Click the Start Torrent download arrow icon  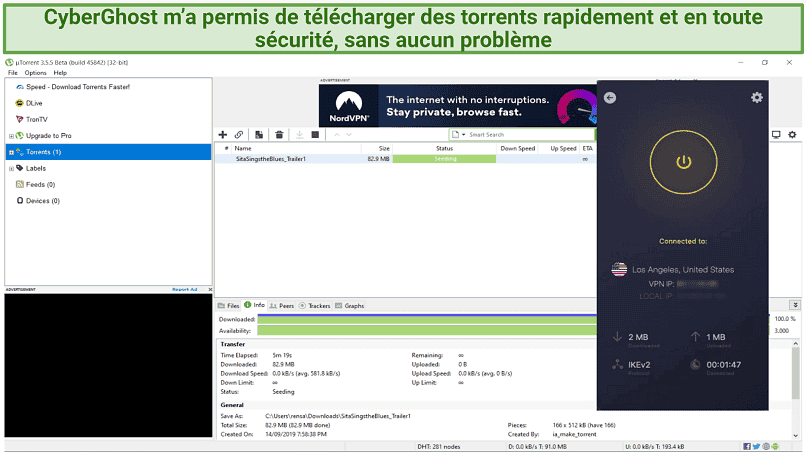click(299, 135)
